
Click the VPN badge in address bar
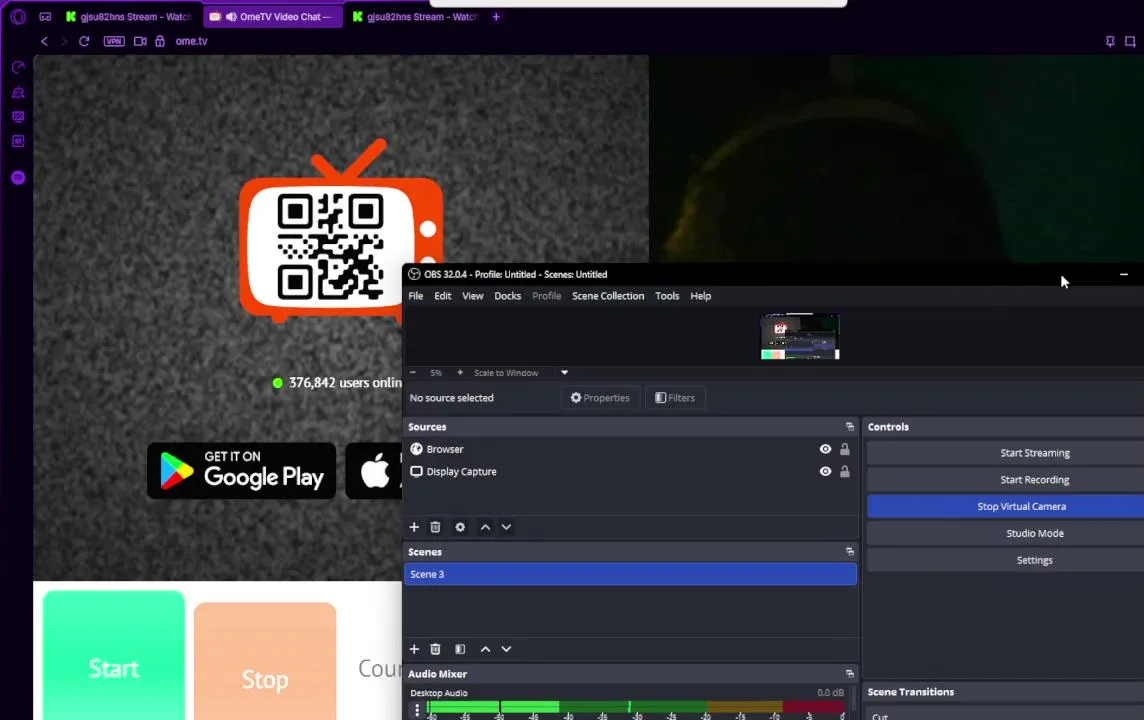click(114, 41)
